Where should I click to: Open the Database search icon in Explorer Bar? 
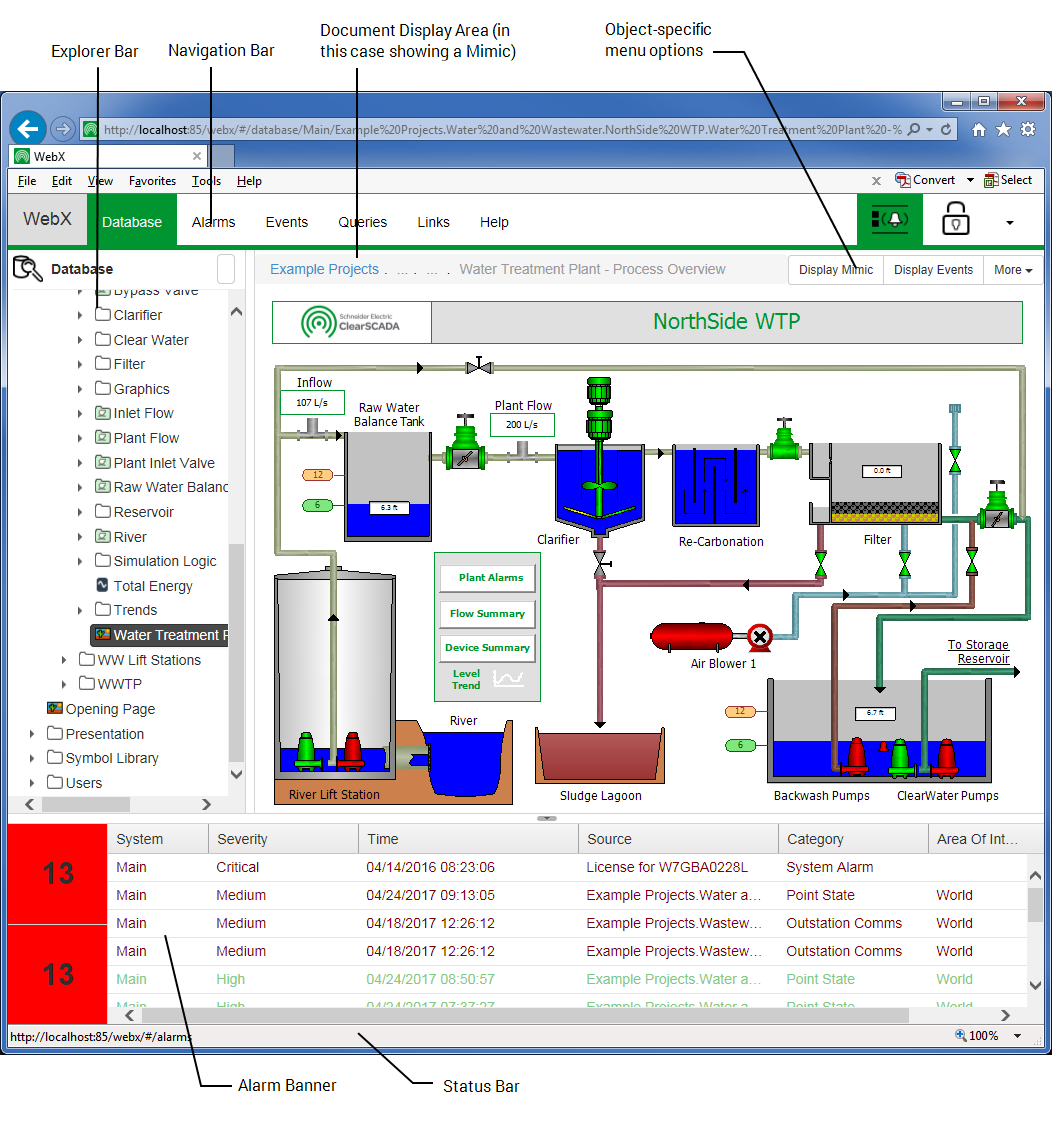click(x=27, y=268)
